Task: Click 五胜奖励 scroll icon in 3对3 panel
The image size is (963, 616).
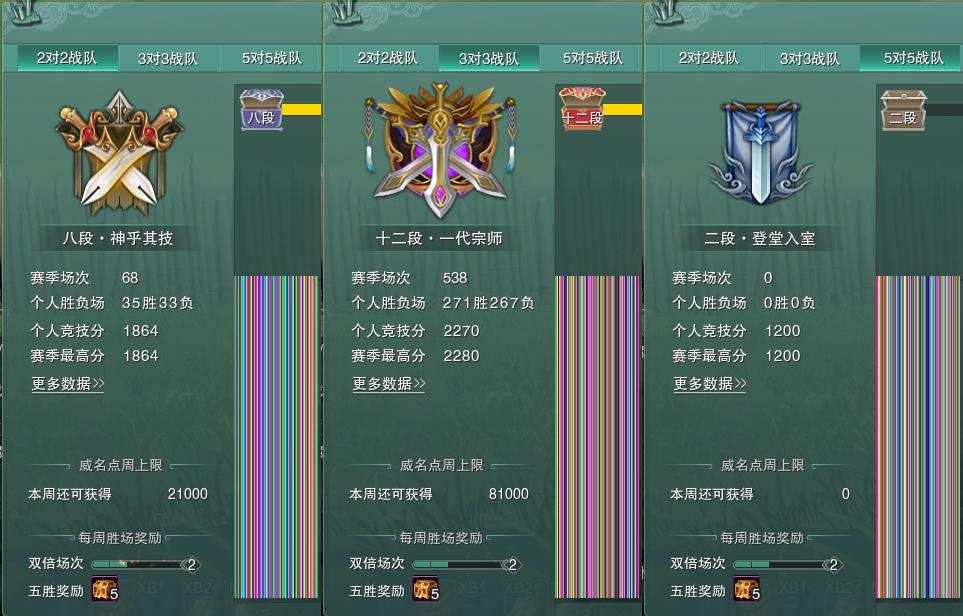Action: click(x=426, y=589)
